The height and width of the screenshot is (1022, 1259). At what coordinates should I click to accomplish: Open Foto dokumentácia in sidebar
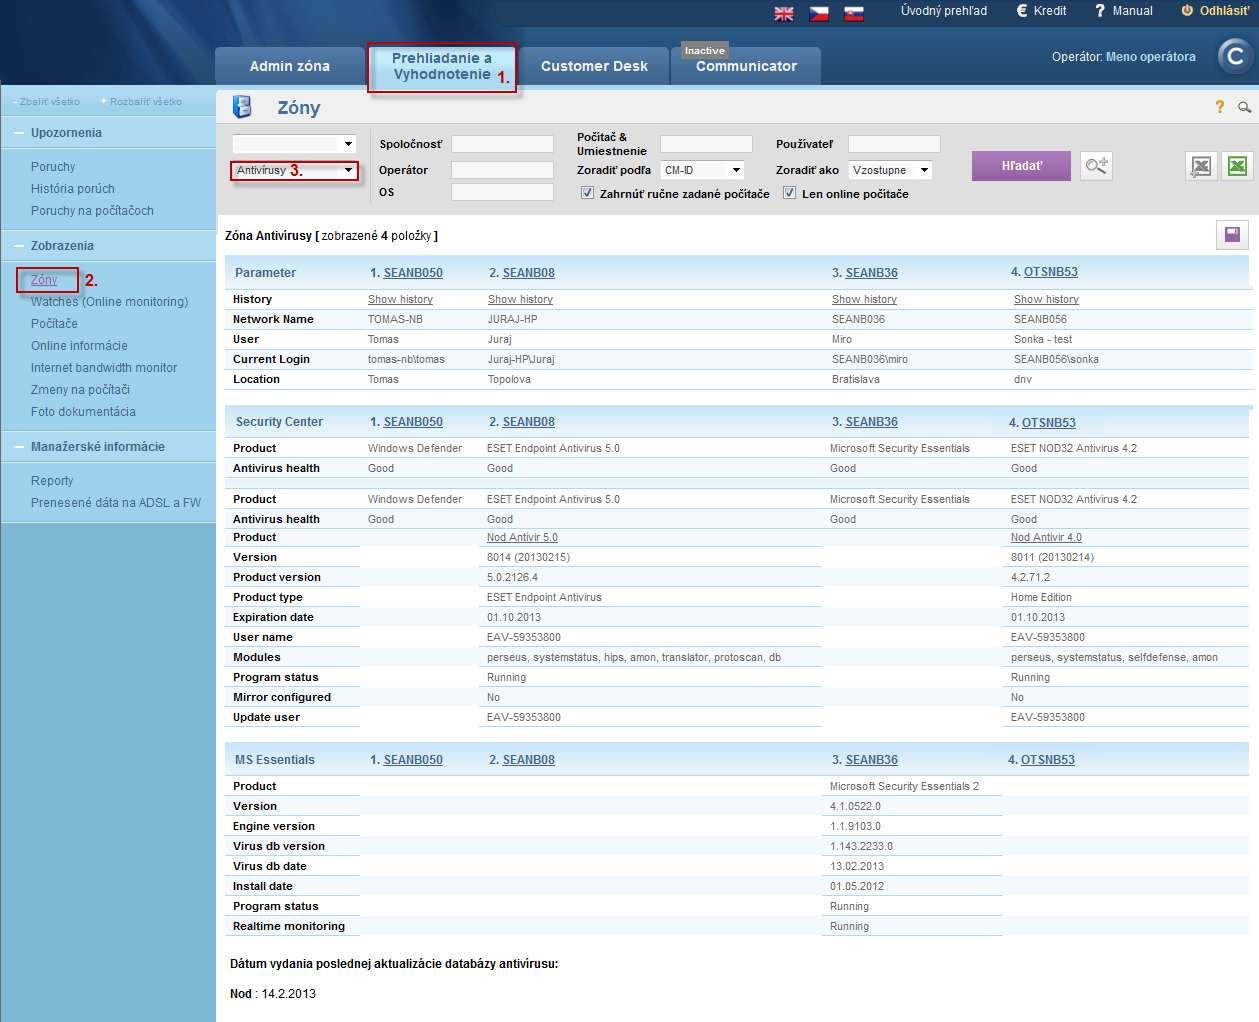(x=83, y=412)
